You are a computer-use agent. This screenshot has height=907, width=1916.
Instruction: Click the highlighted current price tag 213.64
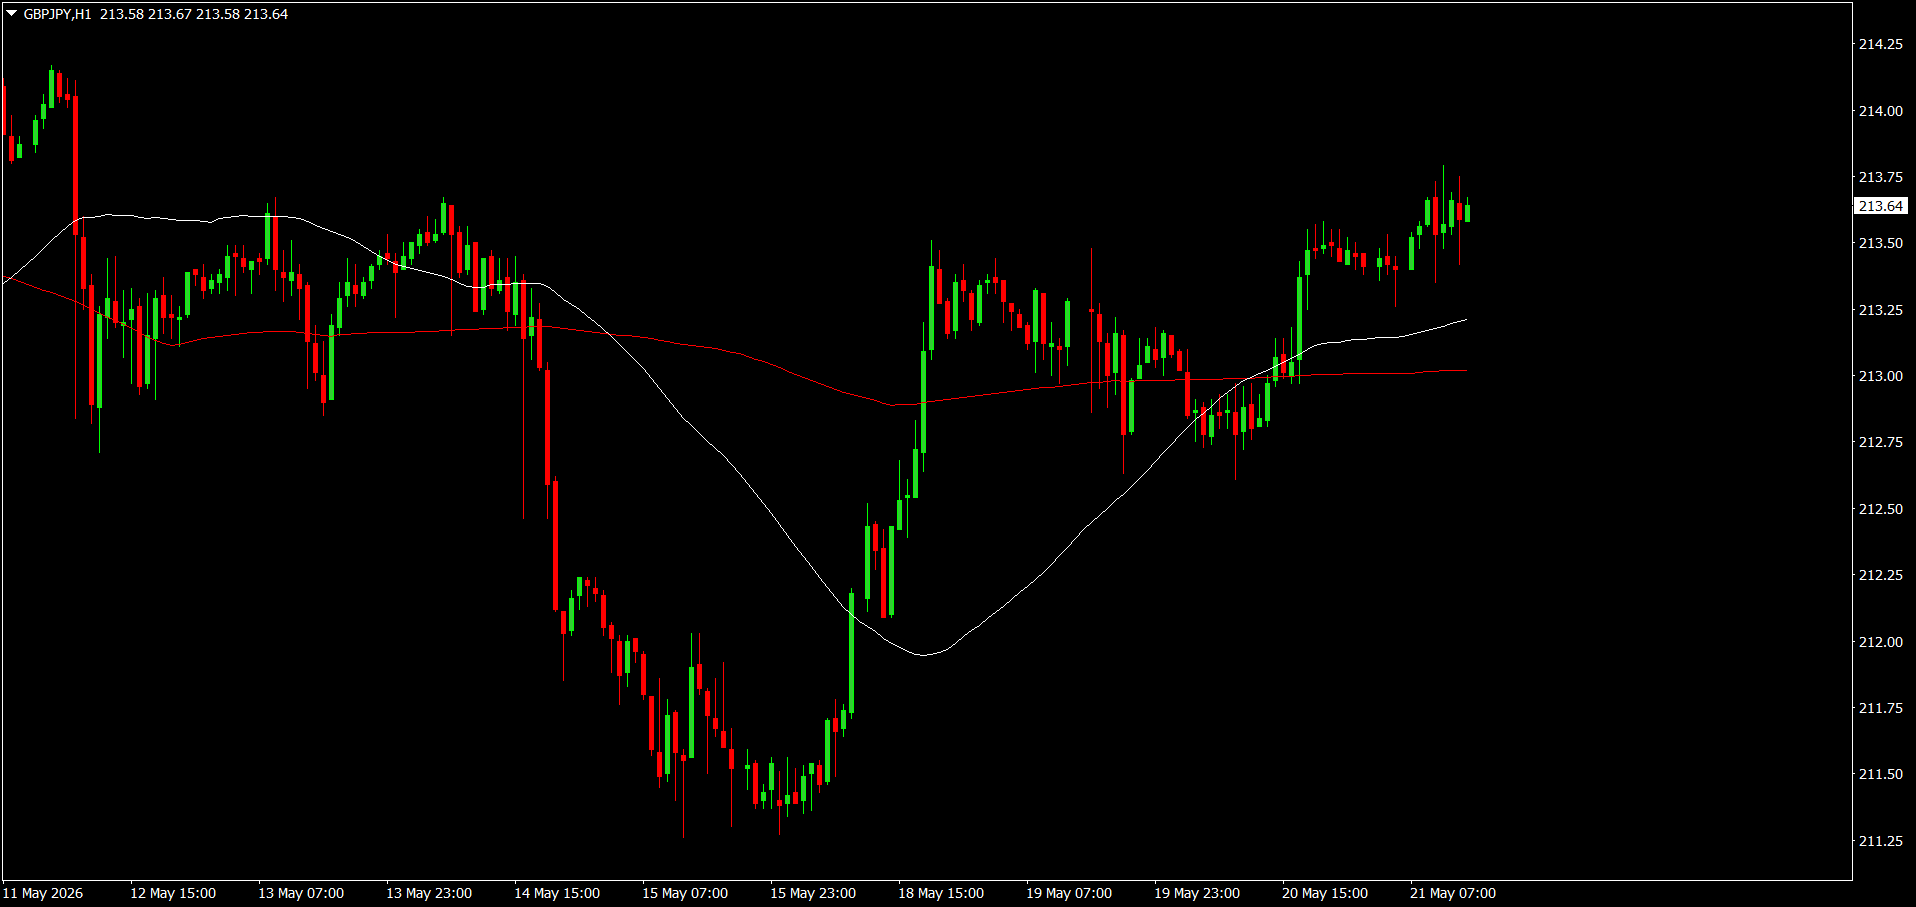[x=1881, y=206]
